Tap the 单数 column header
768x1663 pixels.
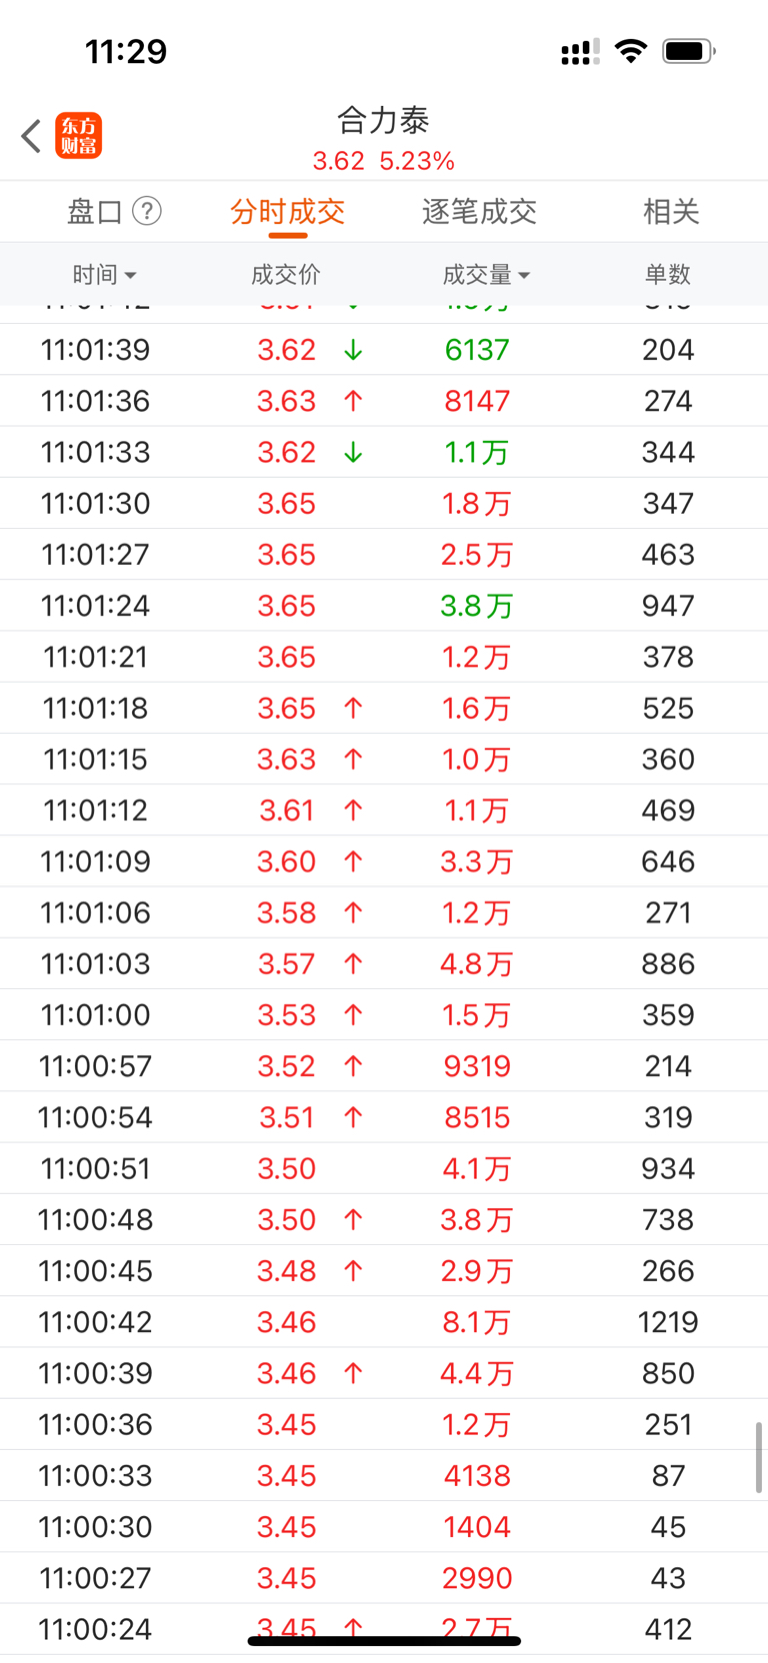(x=668, y=274)
